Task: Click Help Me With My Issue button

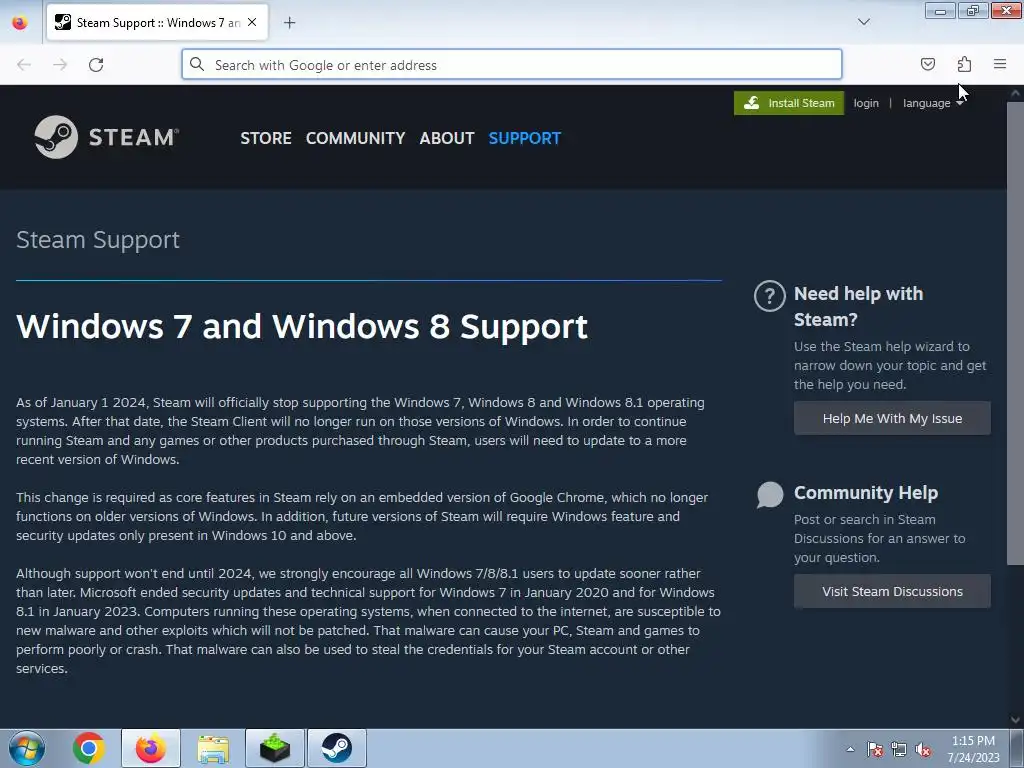Action: (892, 419)
